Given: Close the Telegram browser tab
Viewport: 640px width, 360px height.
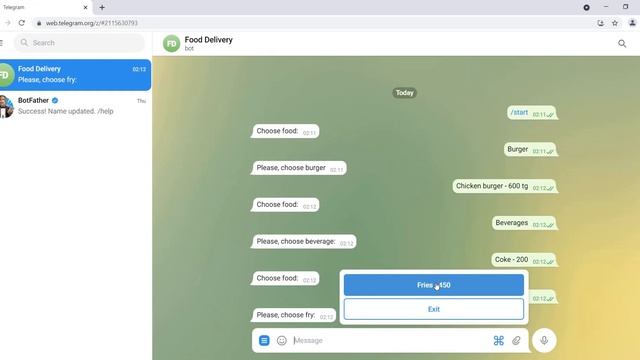Looking at the screenshot, I should point(85,7).
